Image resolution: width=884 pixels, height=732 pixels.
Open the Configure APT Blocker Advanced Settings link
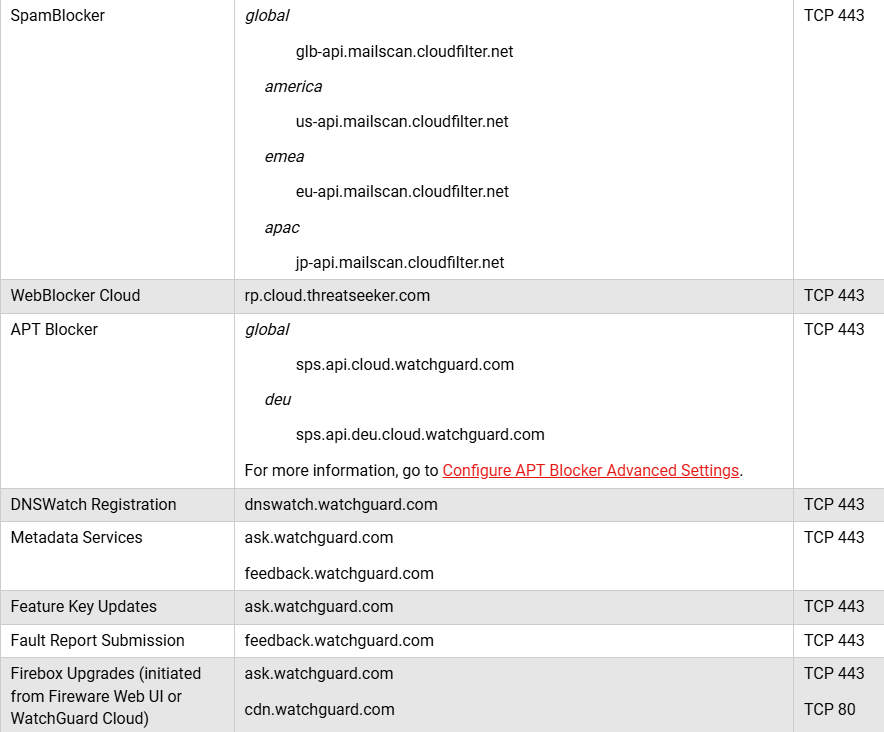590,470
